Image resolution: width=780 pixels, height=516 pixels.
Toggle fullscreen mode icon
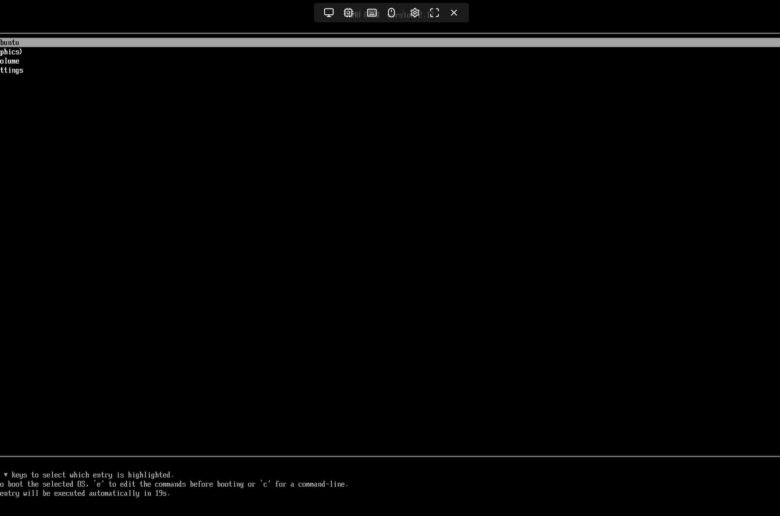click(434, 12)
